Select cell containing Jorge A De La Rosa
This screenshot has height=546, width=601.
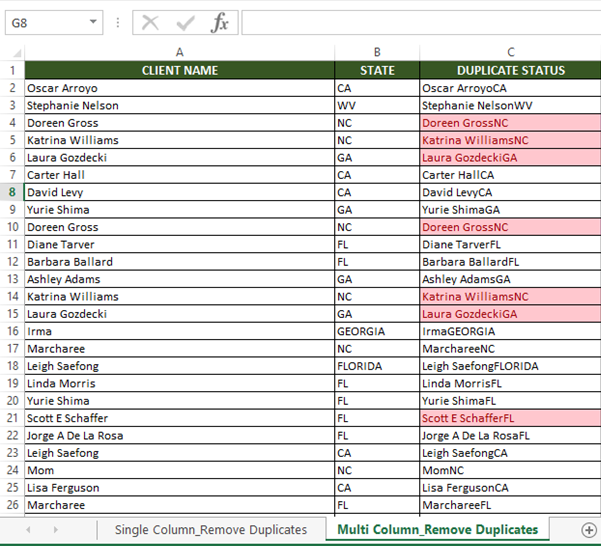(x=179, y=435)
